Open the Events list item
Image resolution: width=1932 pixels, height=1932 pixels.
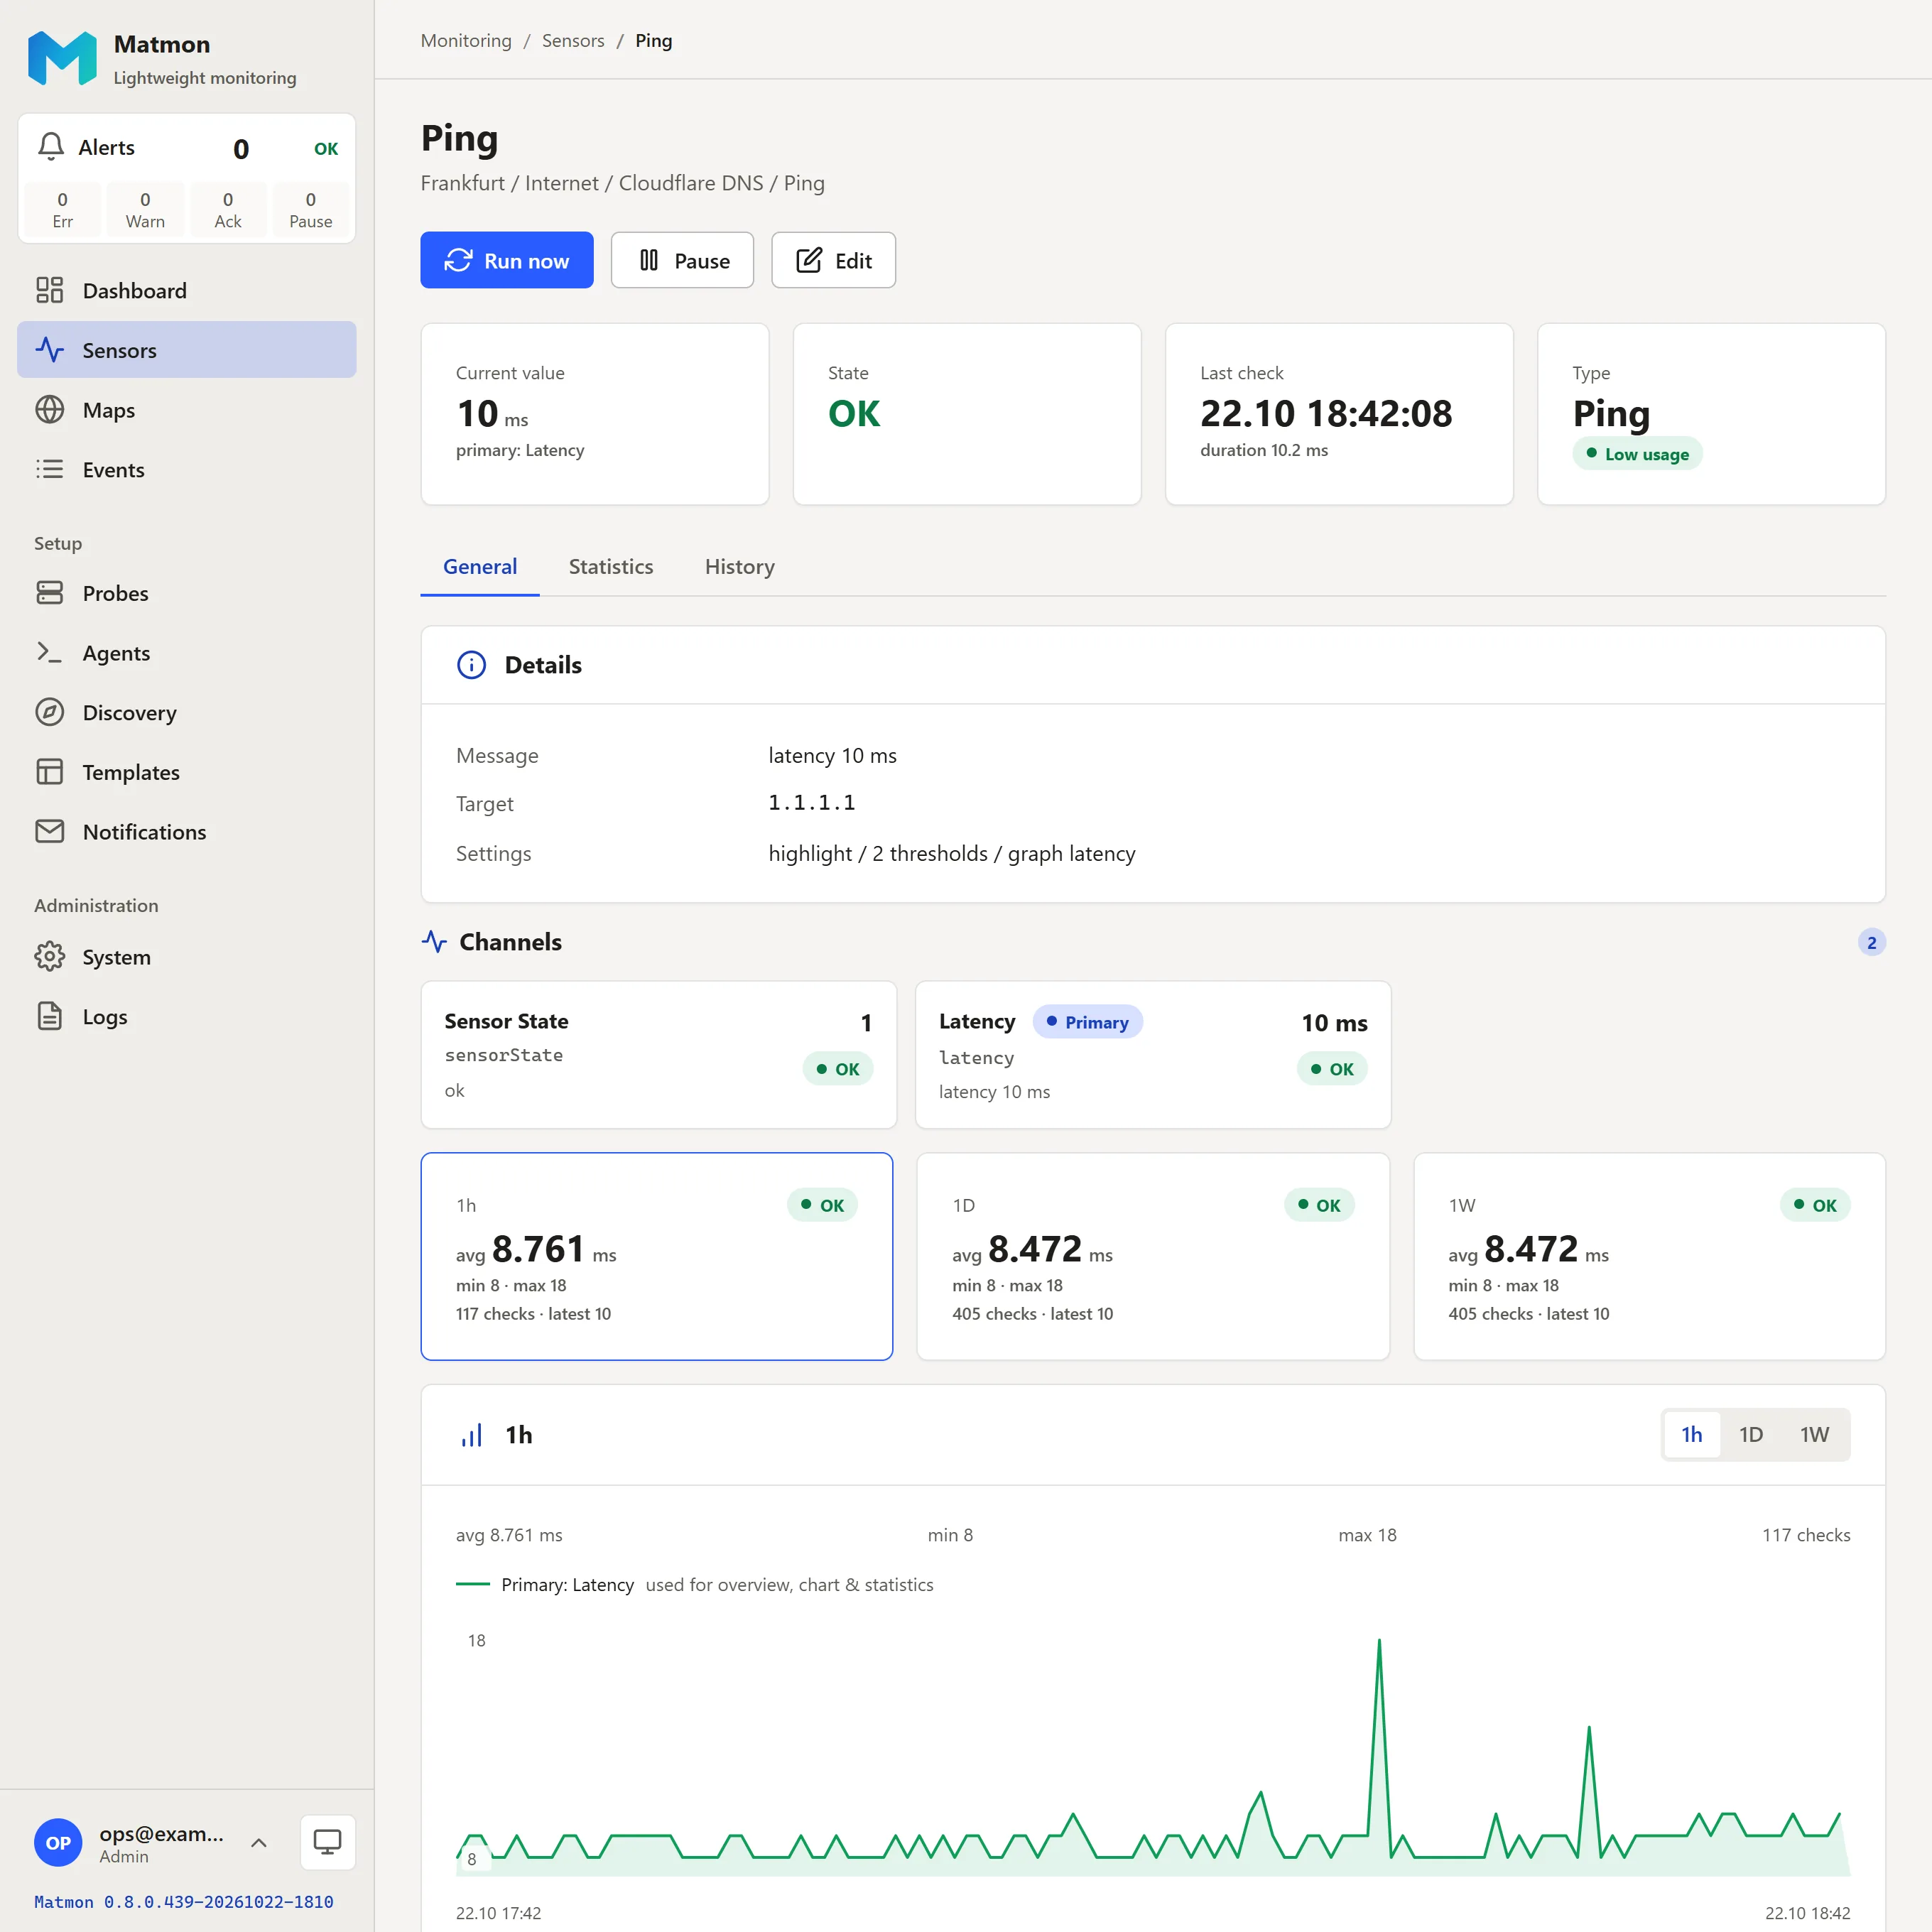click(186, 469)
